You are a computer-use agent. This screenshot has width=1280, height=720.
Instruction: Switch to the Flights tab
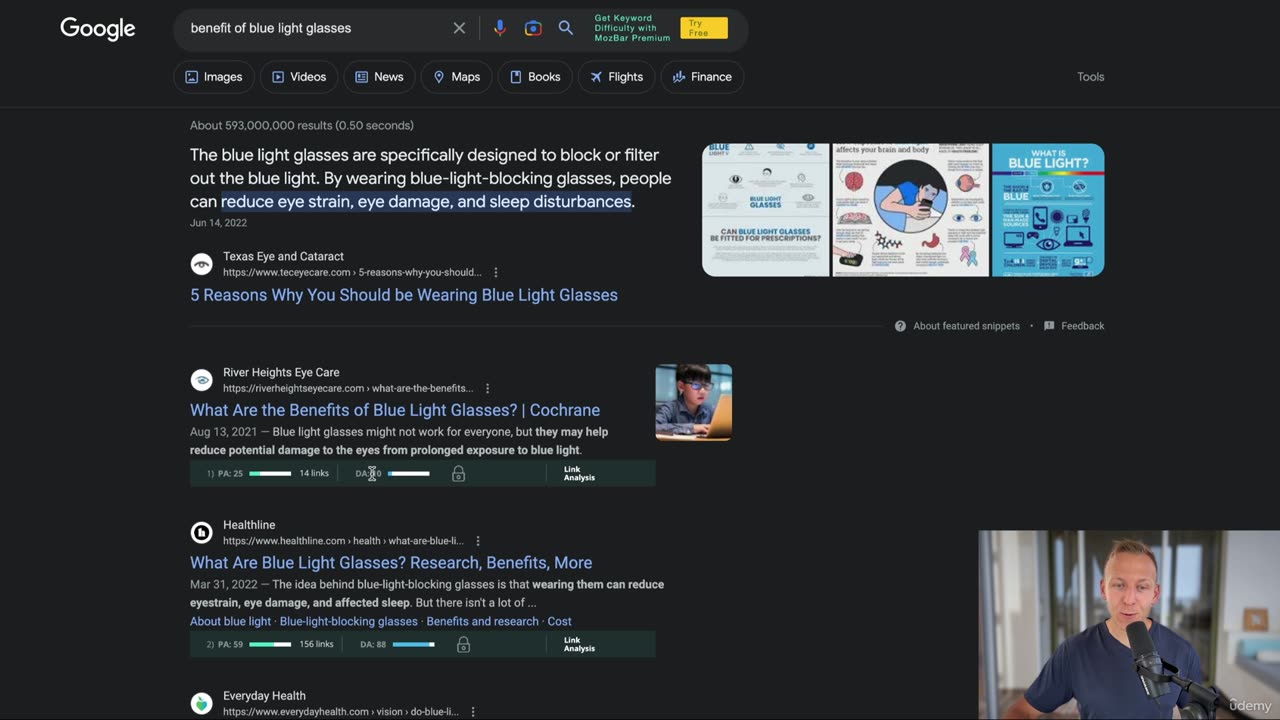click(x=616, y=77)
